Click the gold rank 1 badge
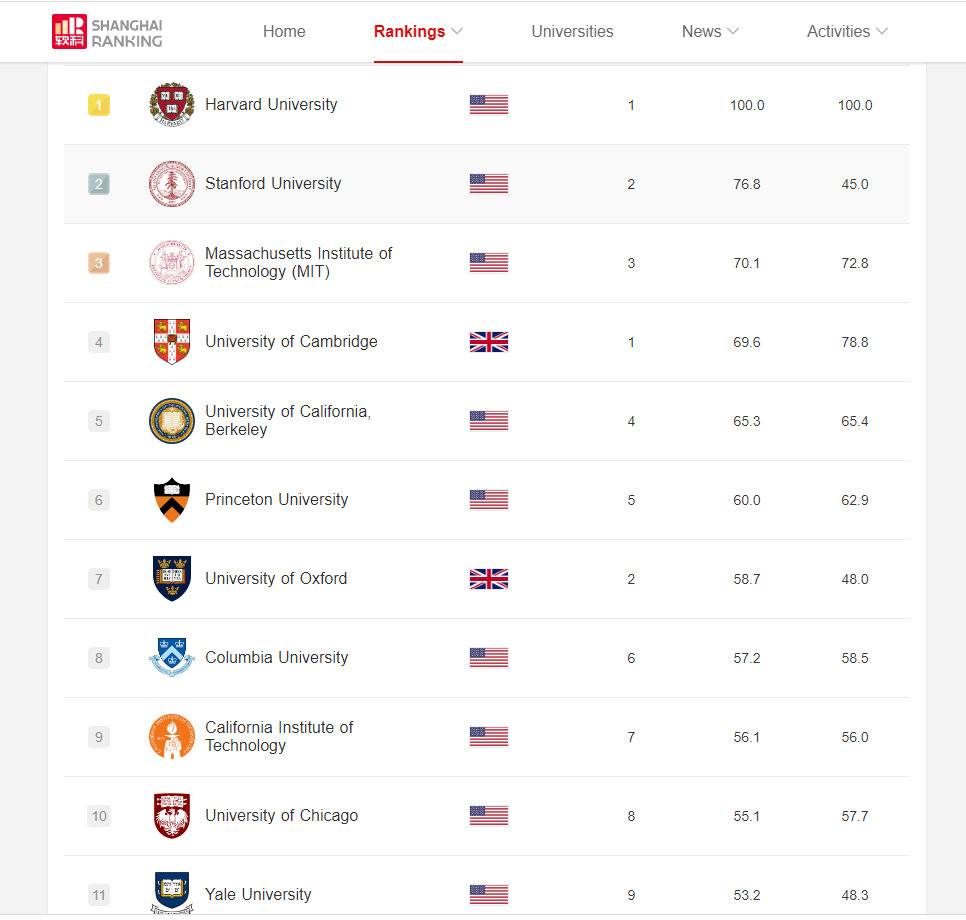 (98, 105)
